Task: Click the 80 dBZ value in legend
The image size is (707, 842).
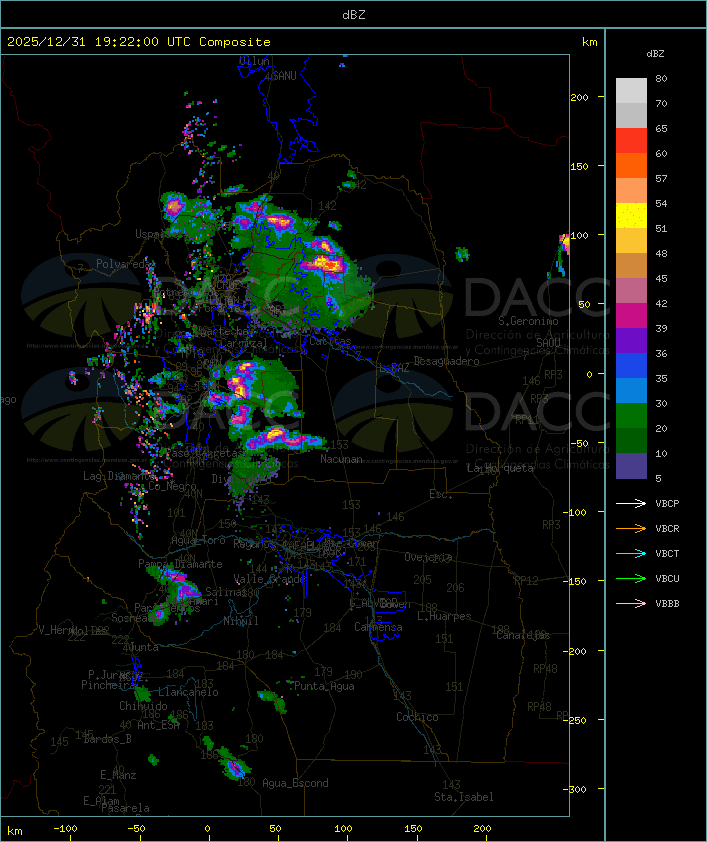Action: coord(661,79)
